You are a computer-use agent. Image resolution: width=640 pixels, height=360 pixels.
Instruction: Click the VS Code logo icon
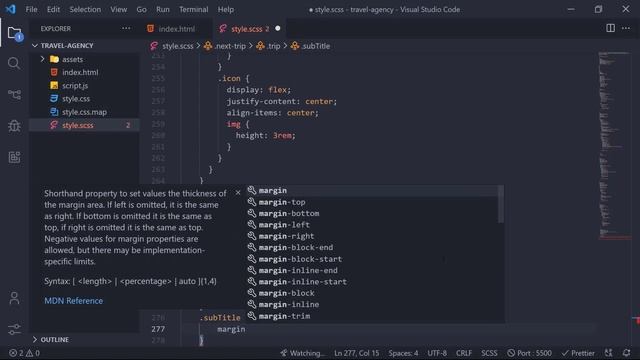tap(11, 9)
